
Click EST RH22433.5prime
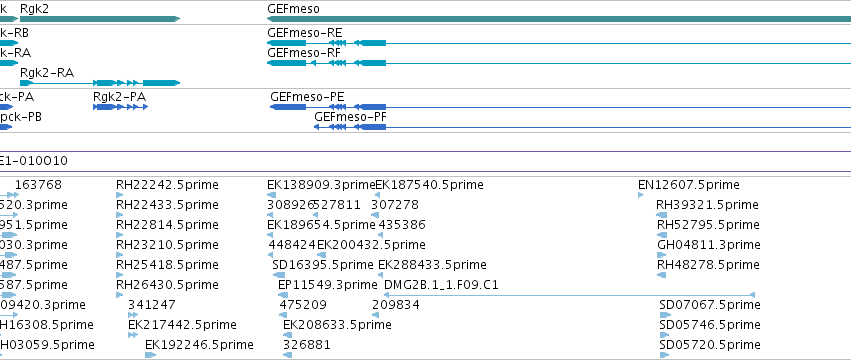coord(167,205)
